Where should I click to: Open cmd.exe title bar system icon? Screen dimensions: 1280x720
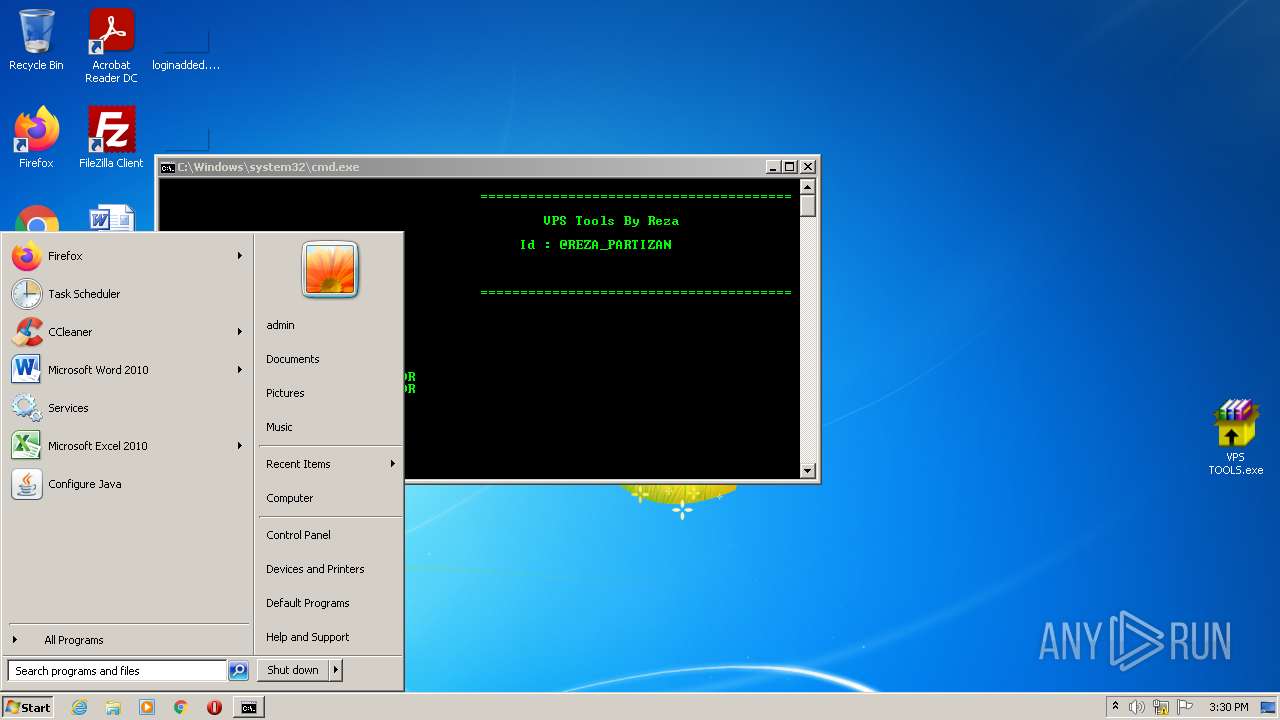[168, 167]
